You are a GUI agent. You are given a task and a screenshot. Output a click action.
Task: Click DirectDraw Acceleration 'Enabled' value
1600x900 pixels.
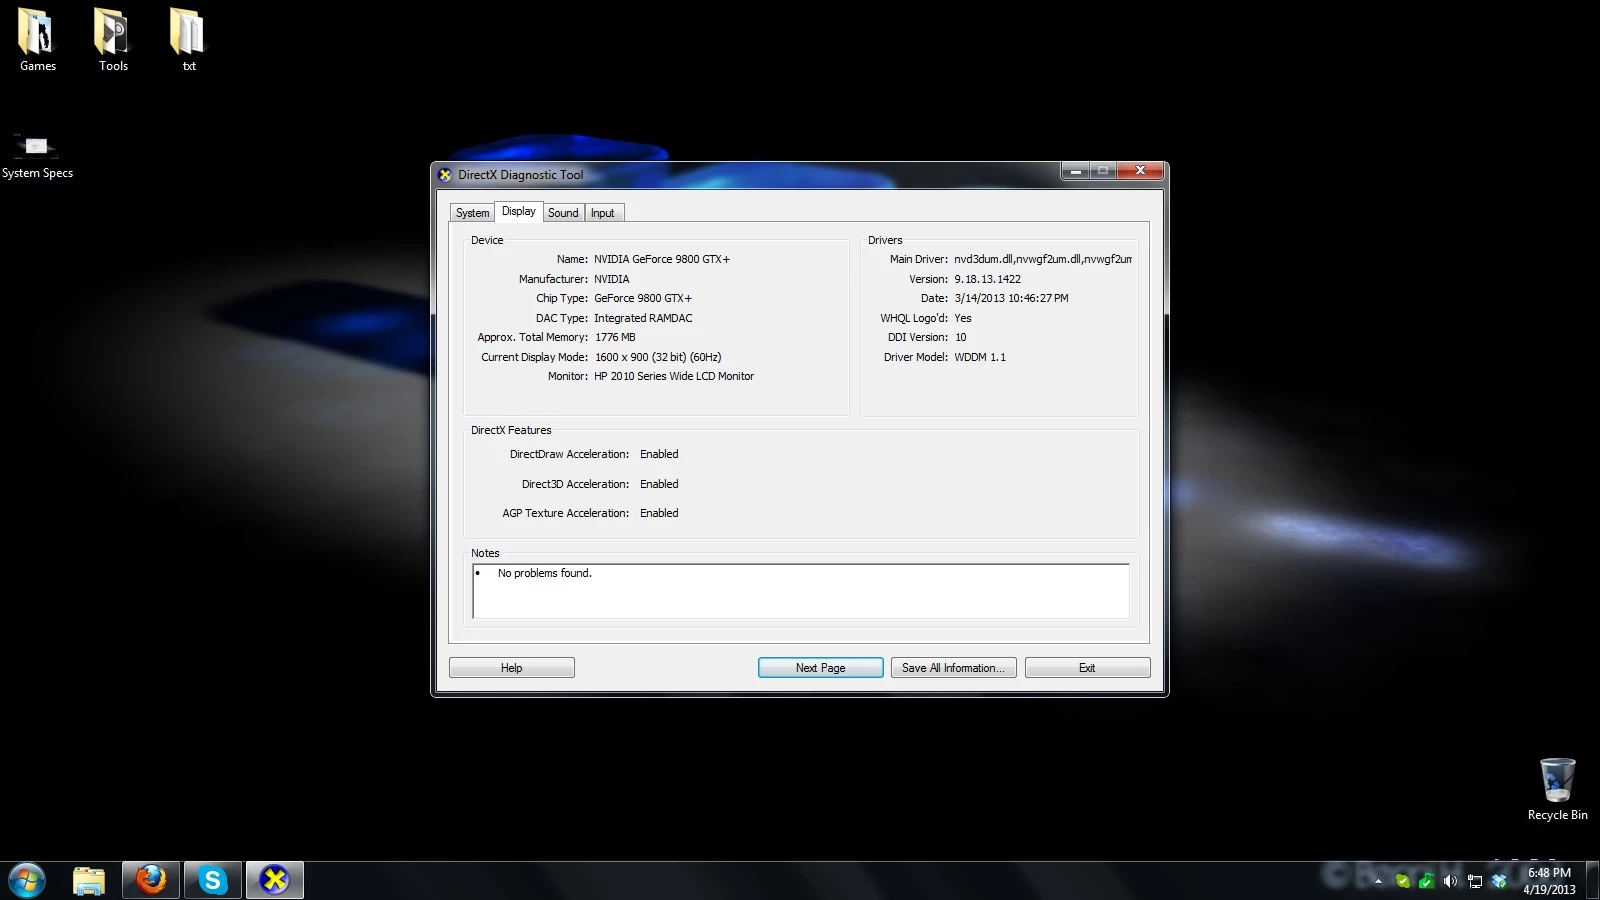point(659,454)
